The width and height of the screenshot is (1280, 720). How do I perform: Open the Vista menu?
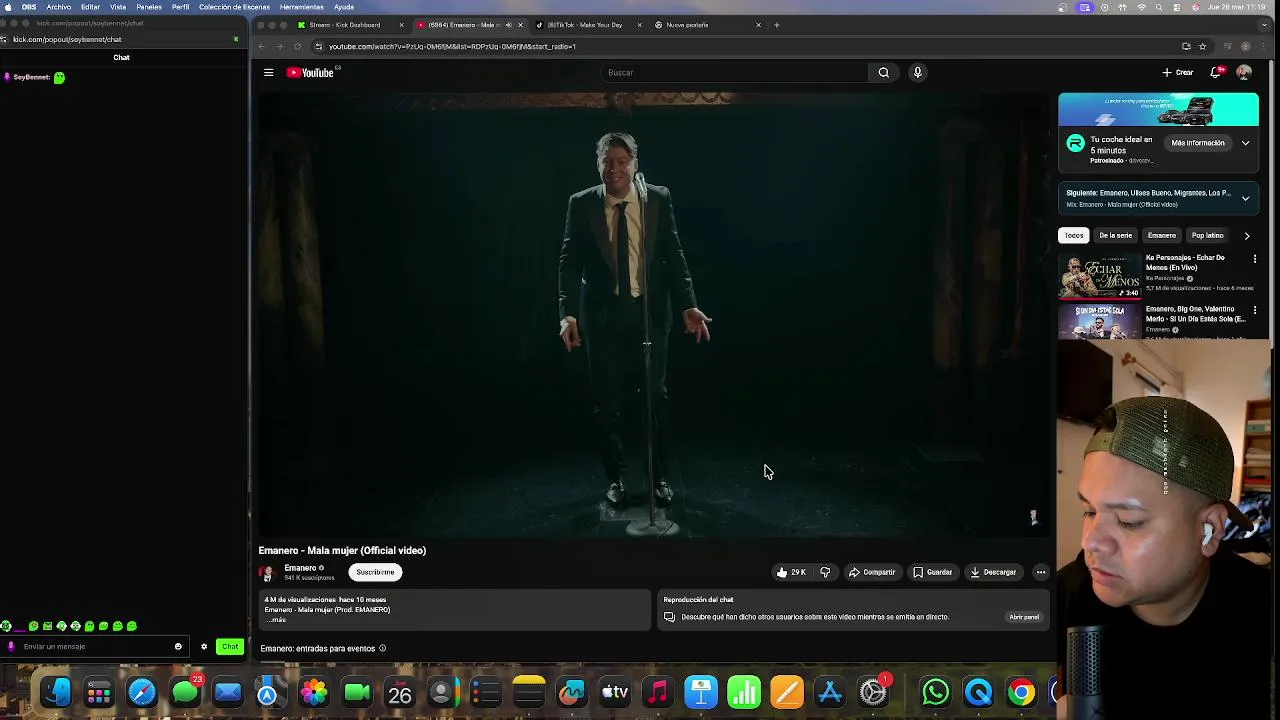click(x=118, y=7)
